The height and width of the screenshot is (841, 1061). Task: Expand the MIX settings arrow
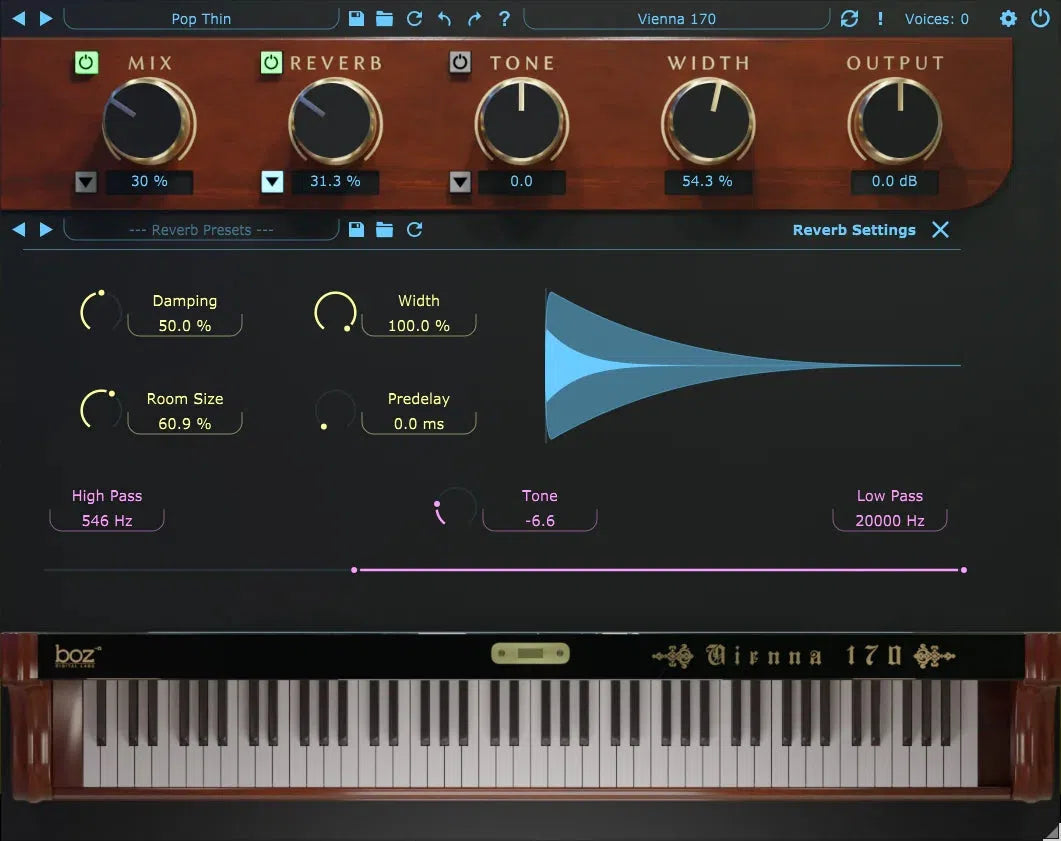click(85, 182)
